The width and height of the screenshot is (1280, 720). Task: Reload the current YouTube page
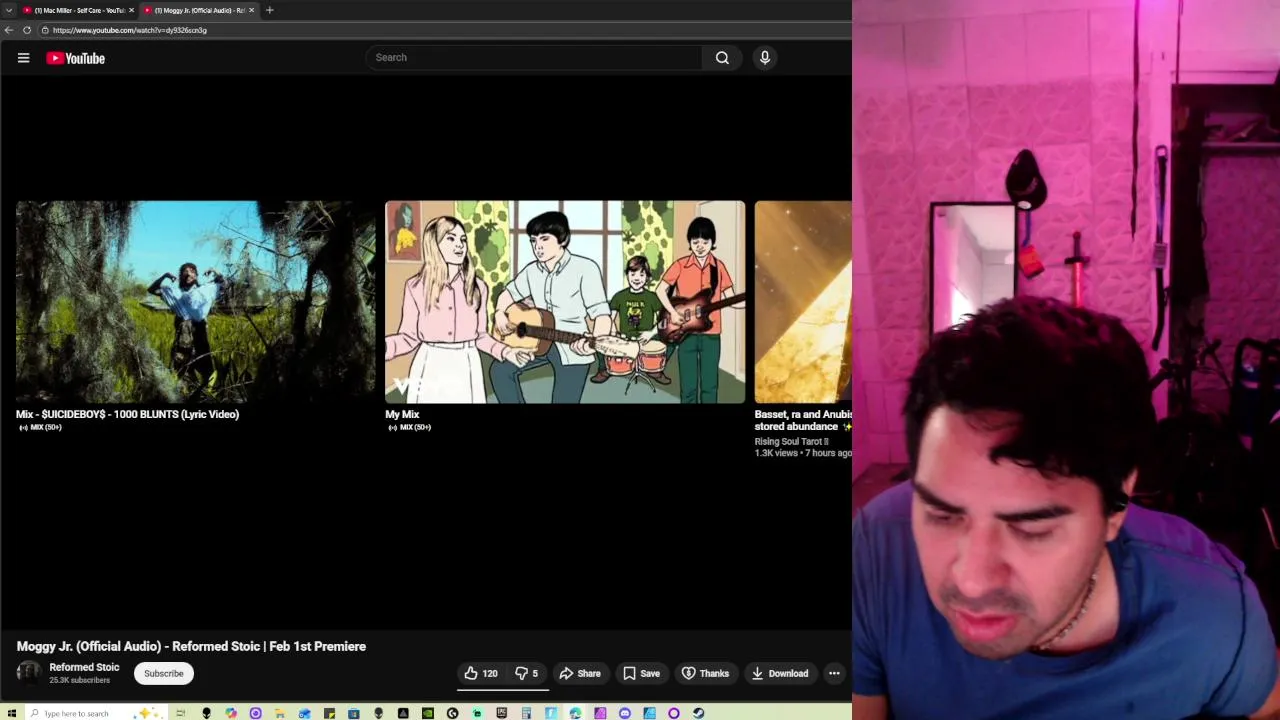click(x=27, y=30)
